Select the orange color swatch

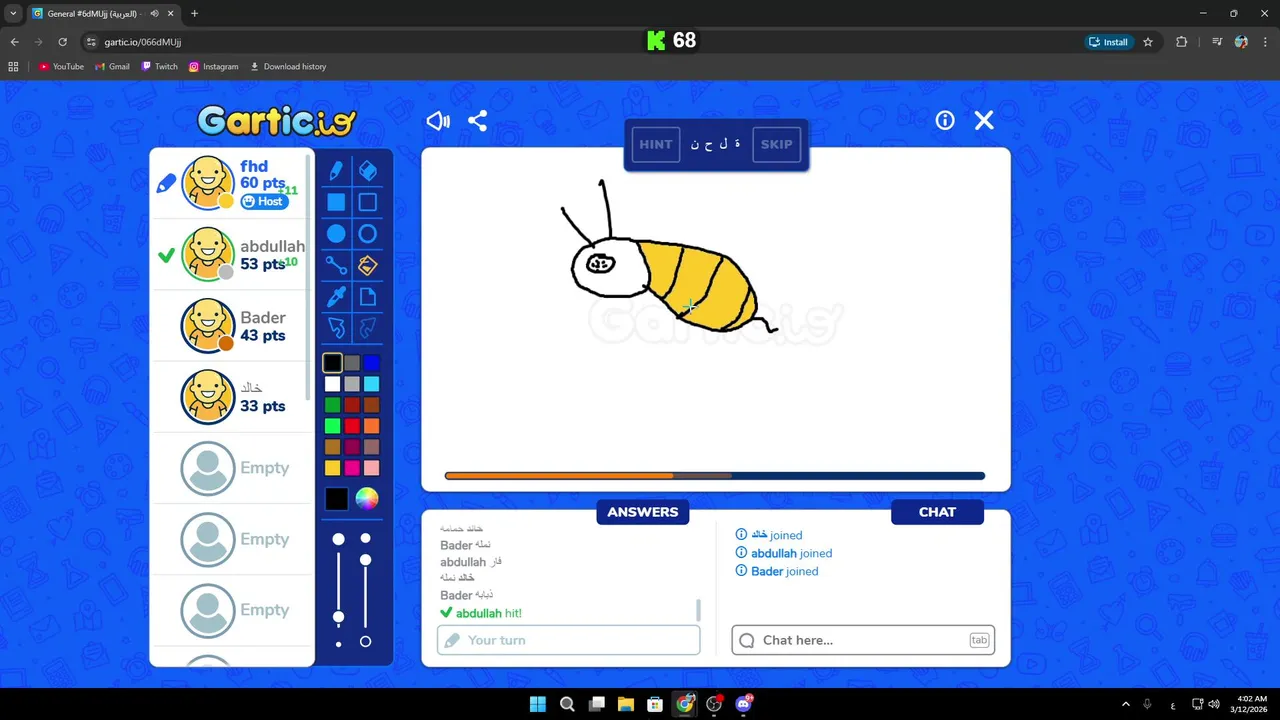point(372,426)
